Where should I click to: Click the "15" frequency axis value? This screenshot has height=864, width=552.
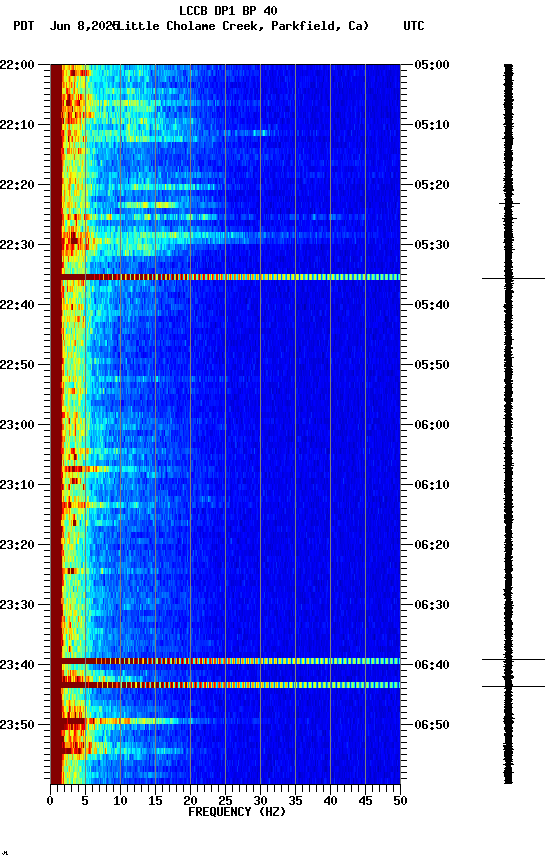(155, 801)
